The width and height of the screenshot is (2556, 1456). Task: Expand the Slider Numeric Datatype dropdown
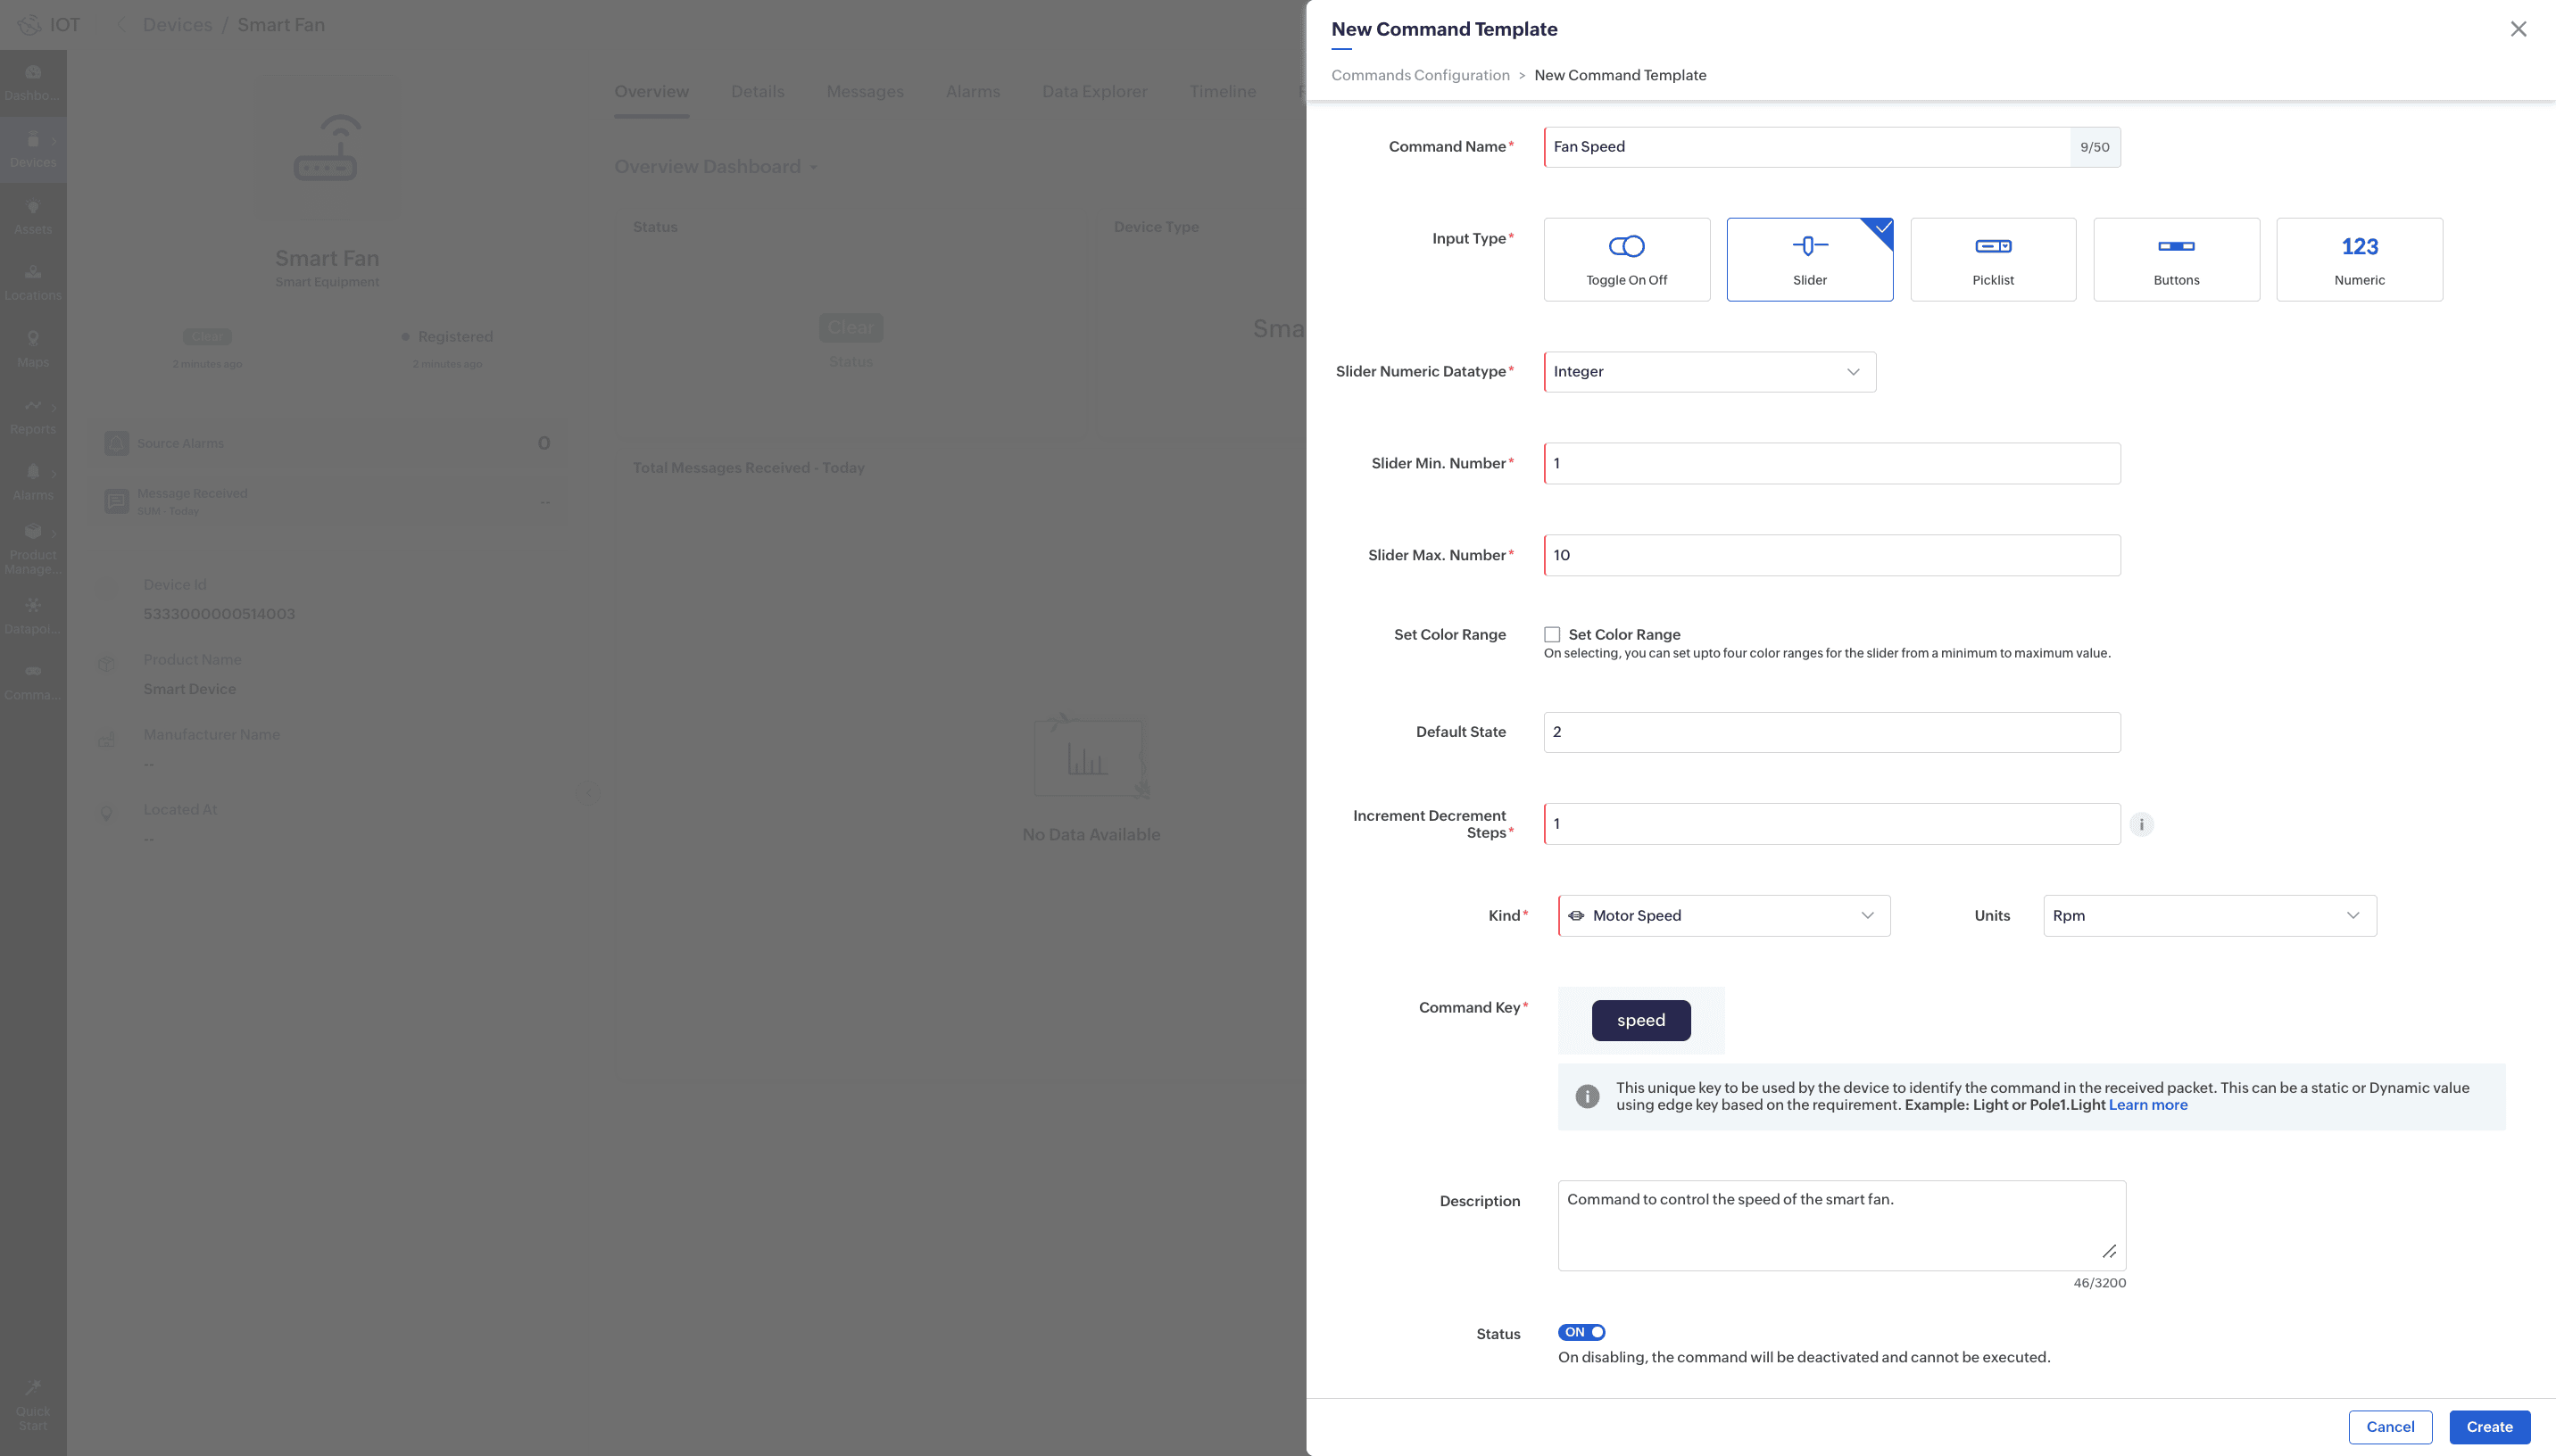pos(1709,372)
